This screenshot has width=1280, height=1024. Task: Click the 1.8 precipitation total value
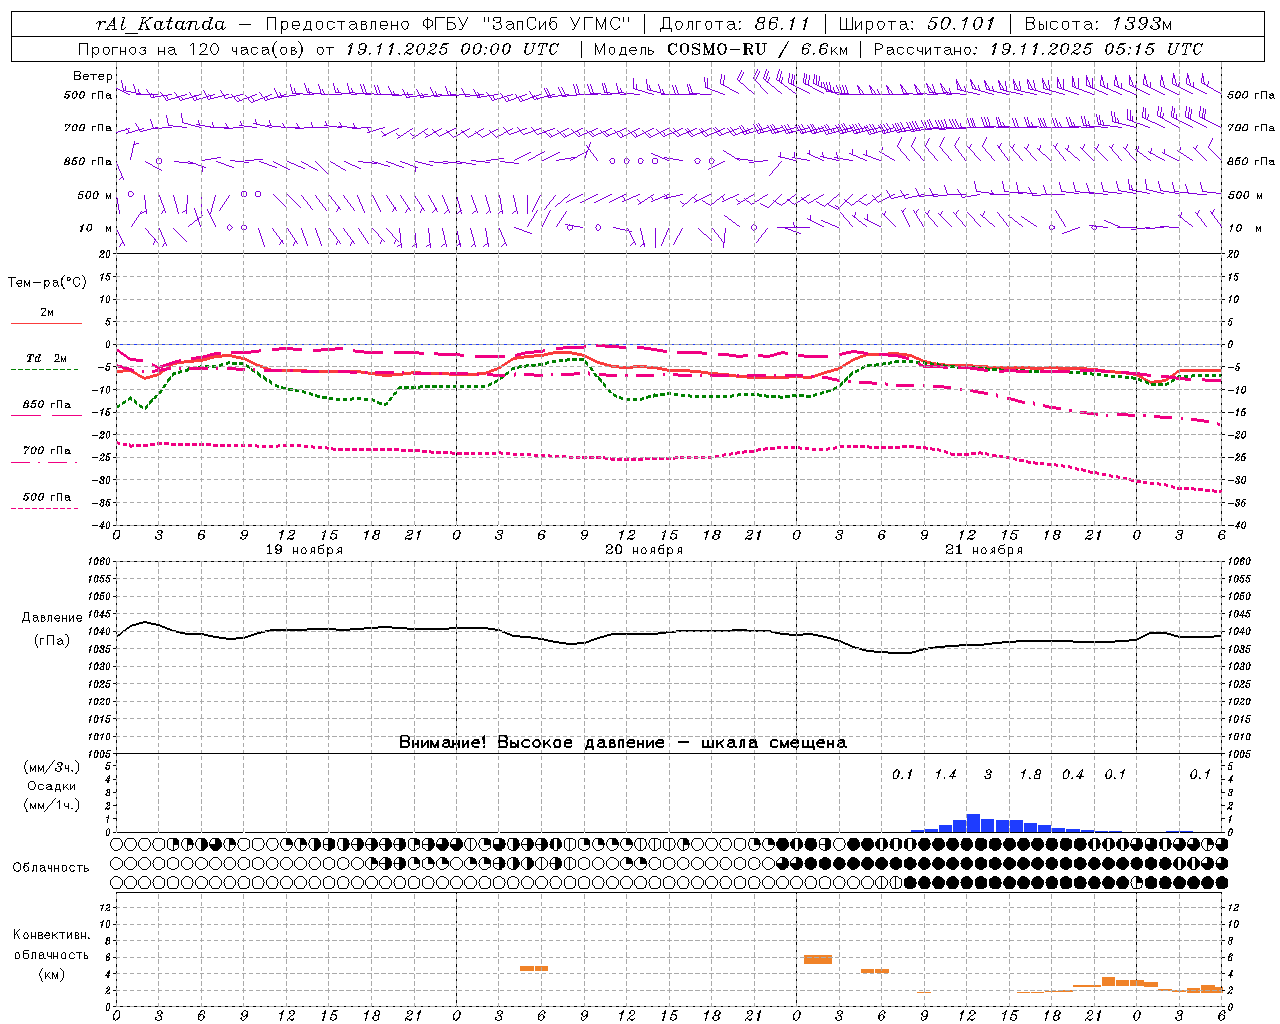click(x=1030, y=774)
